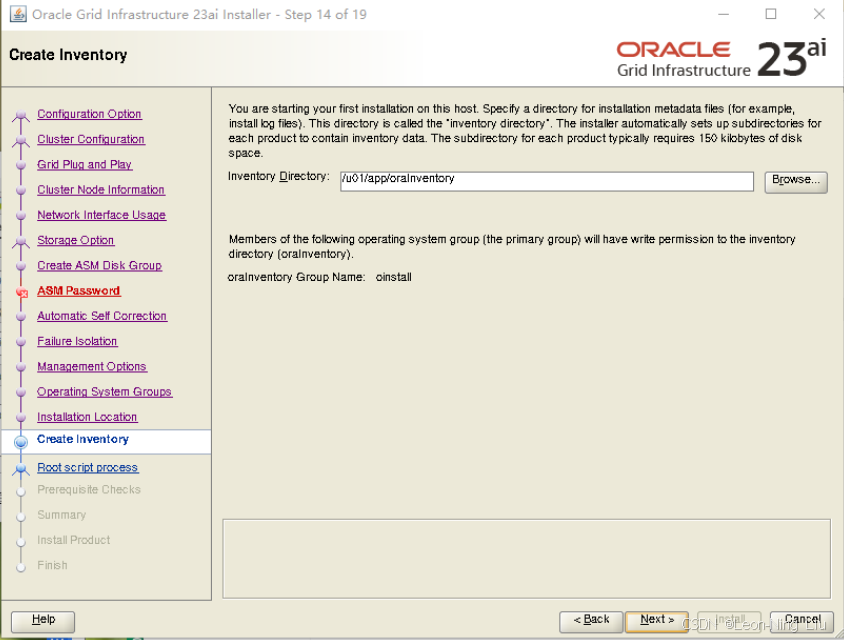Click the disabled Prerequisite Checks step
Screen dimensions: 844x640
tap(89, 490)
